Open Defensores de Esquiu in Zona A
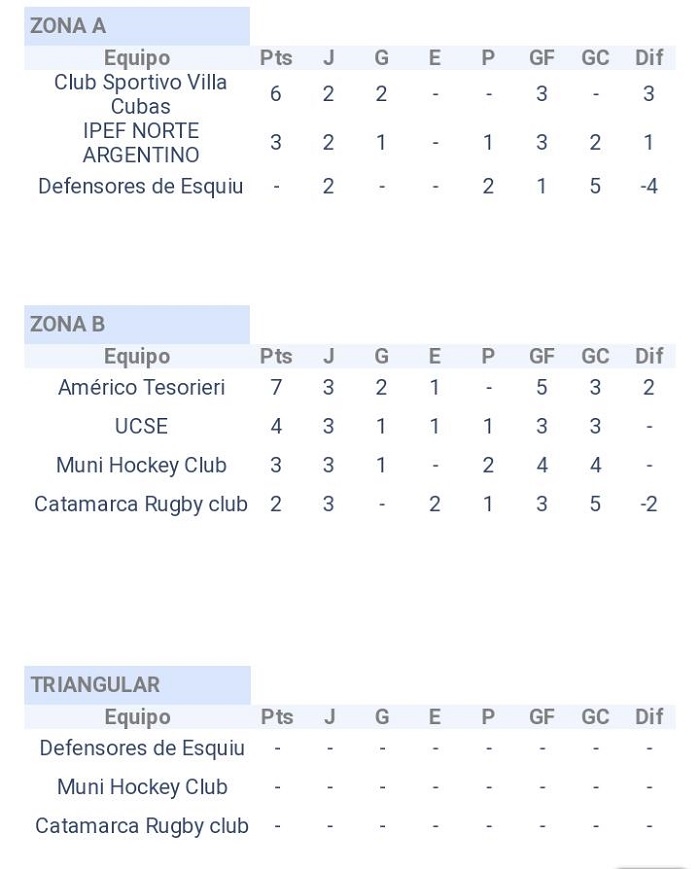700x869 pixels. [141, 186]
